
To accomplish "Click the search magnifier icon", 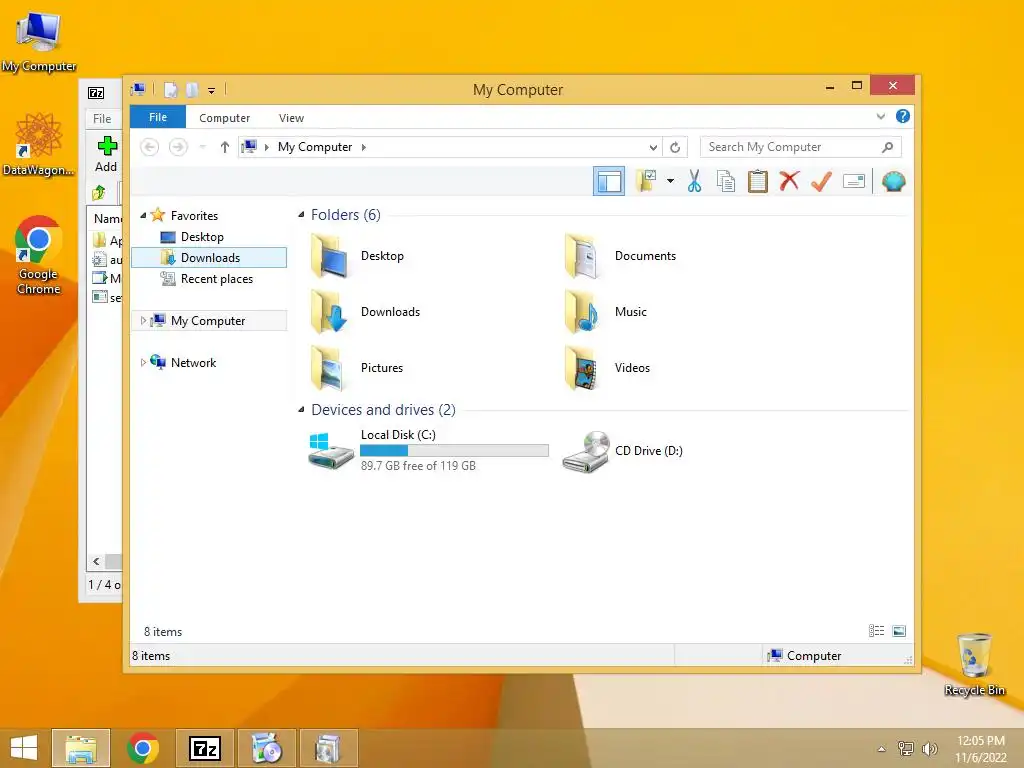I will [887, 147].
